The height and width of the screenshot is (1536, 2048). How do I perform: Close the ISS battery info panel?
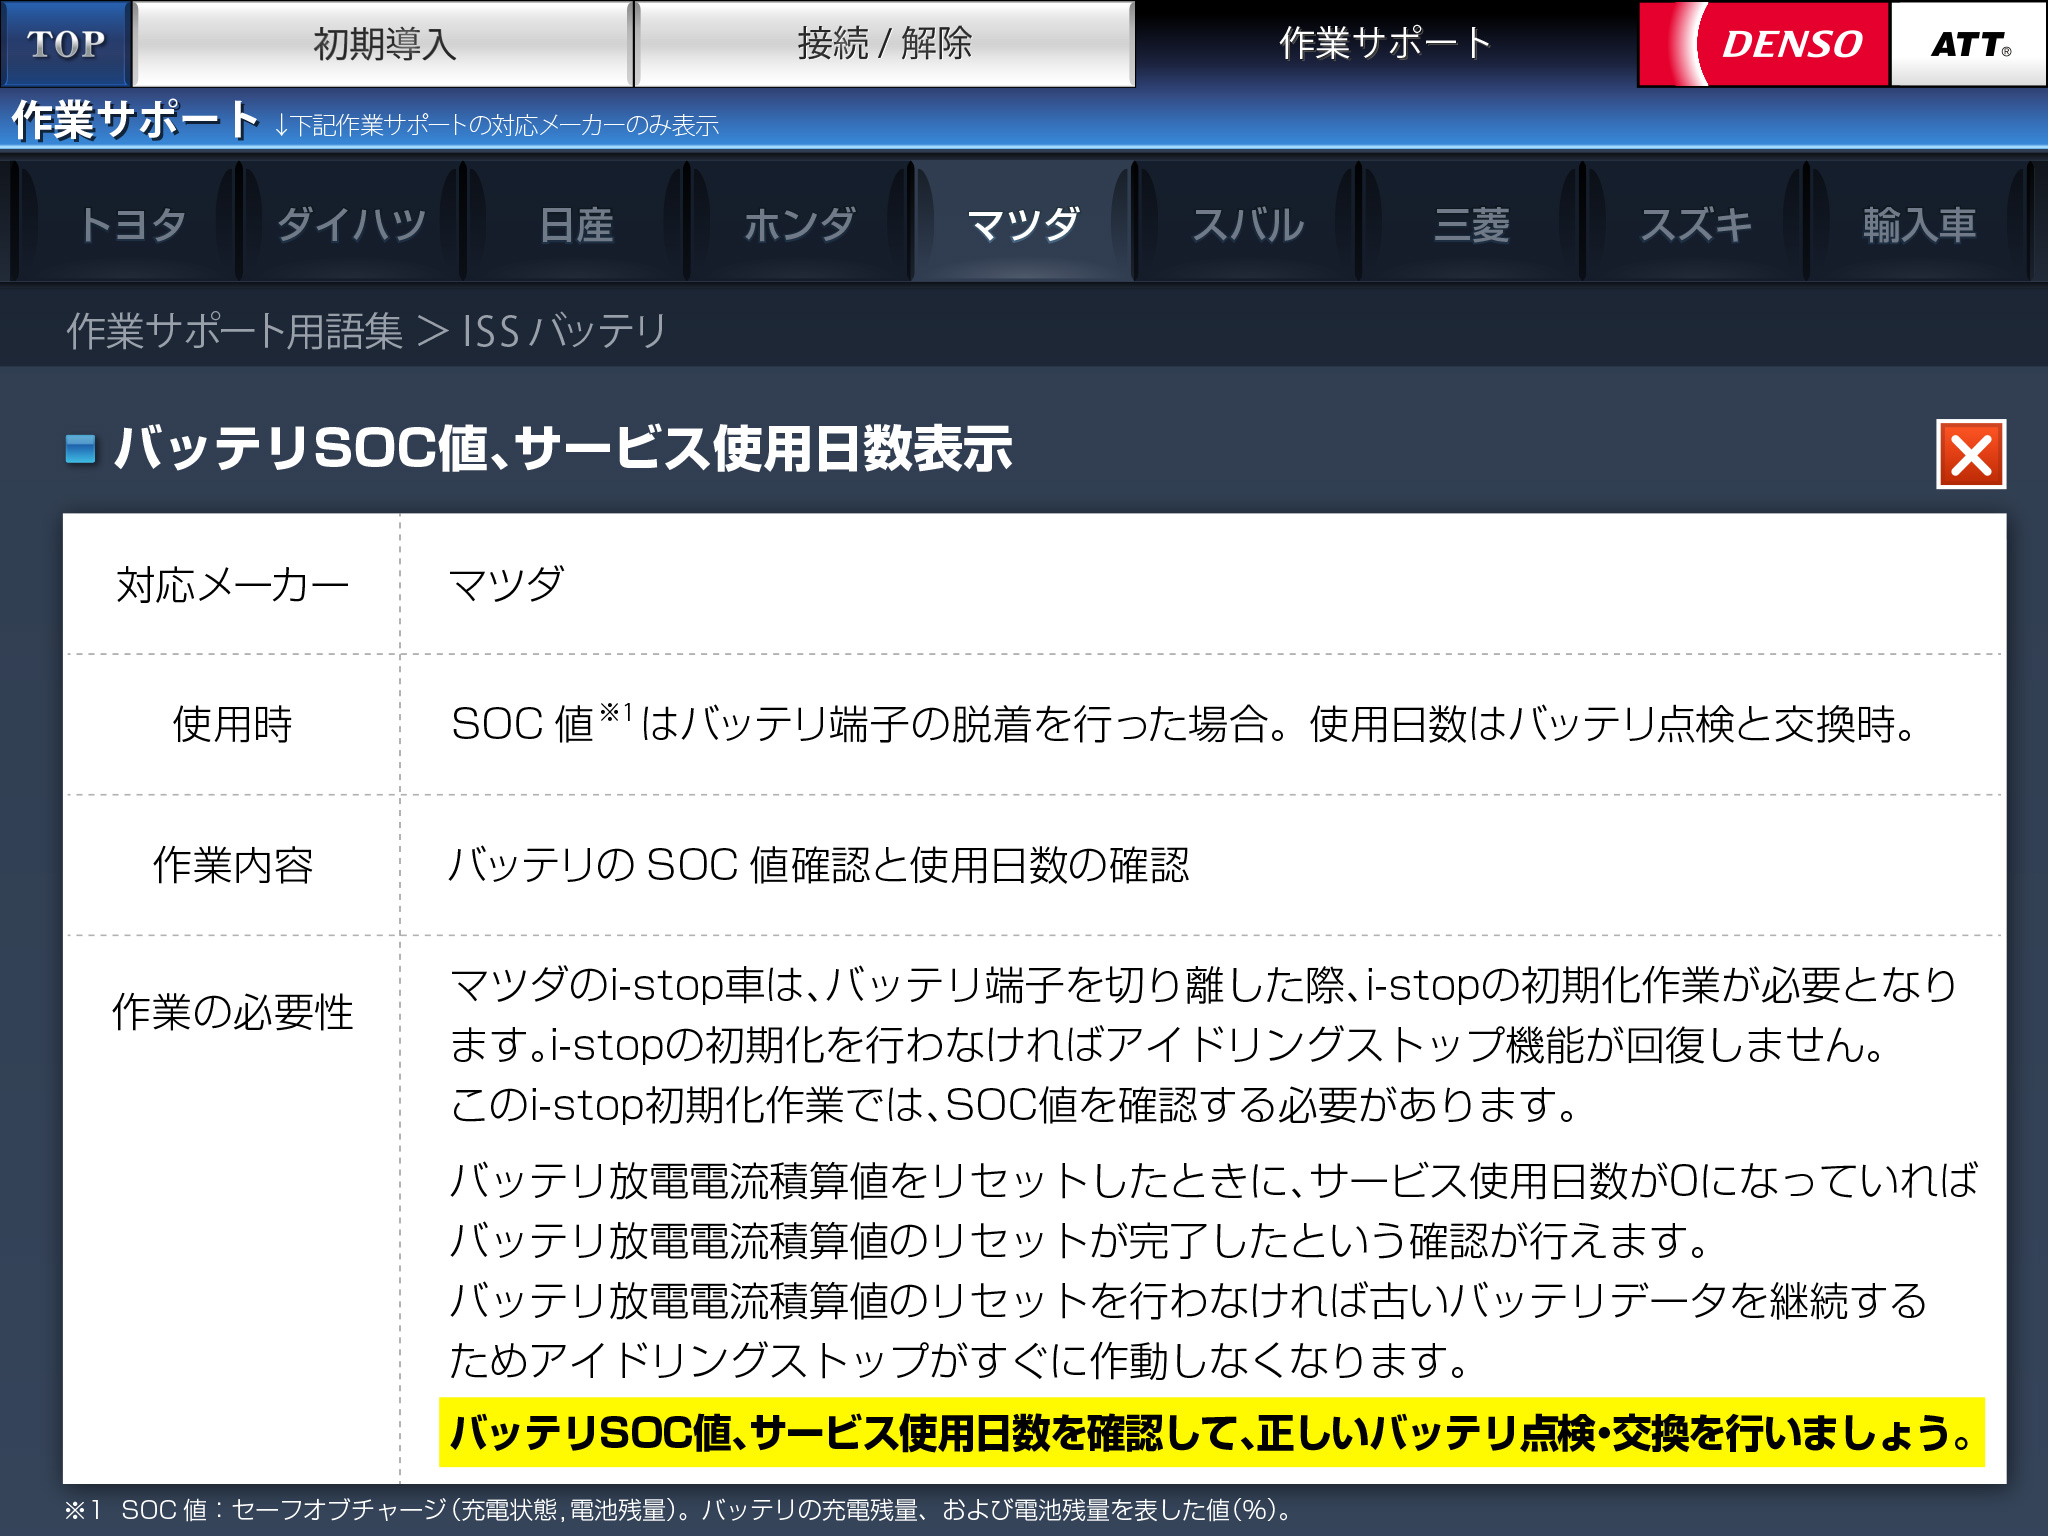click(1970, 455)
